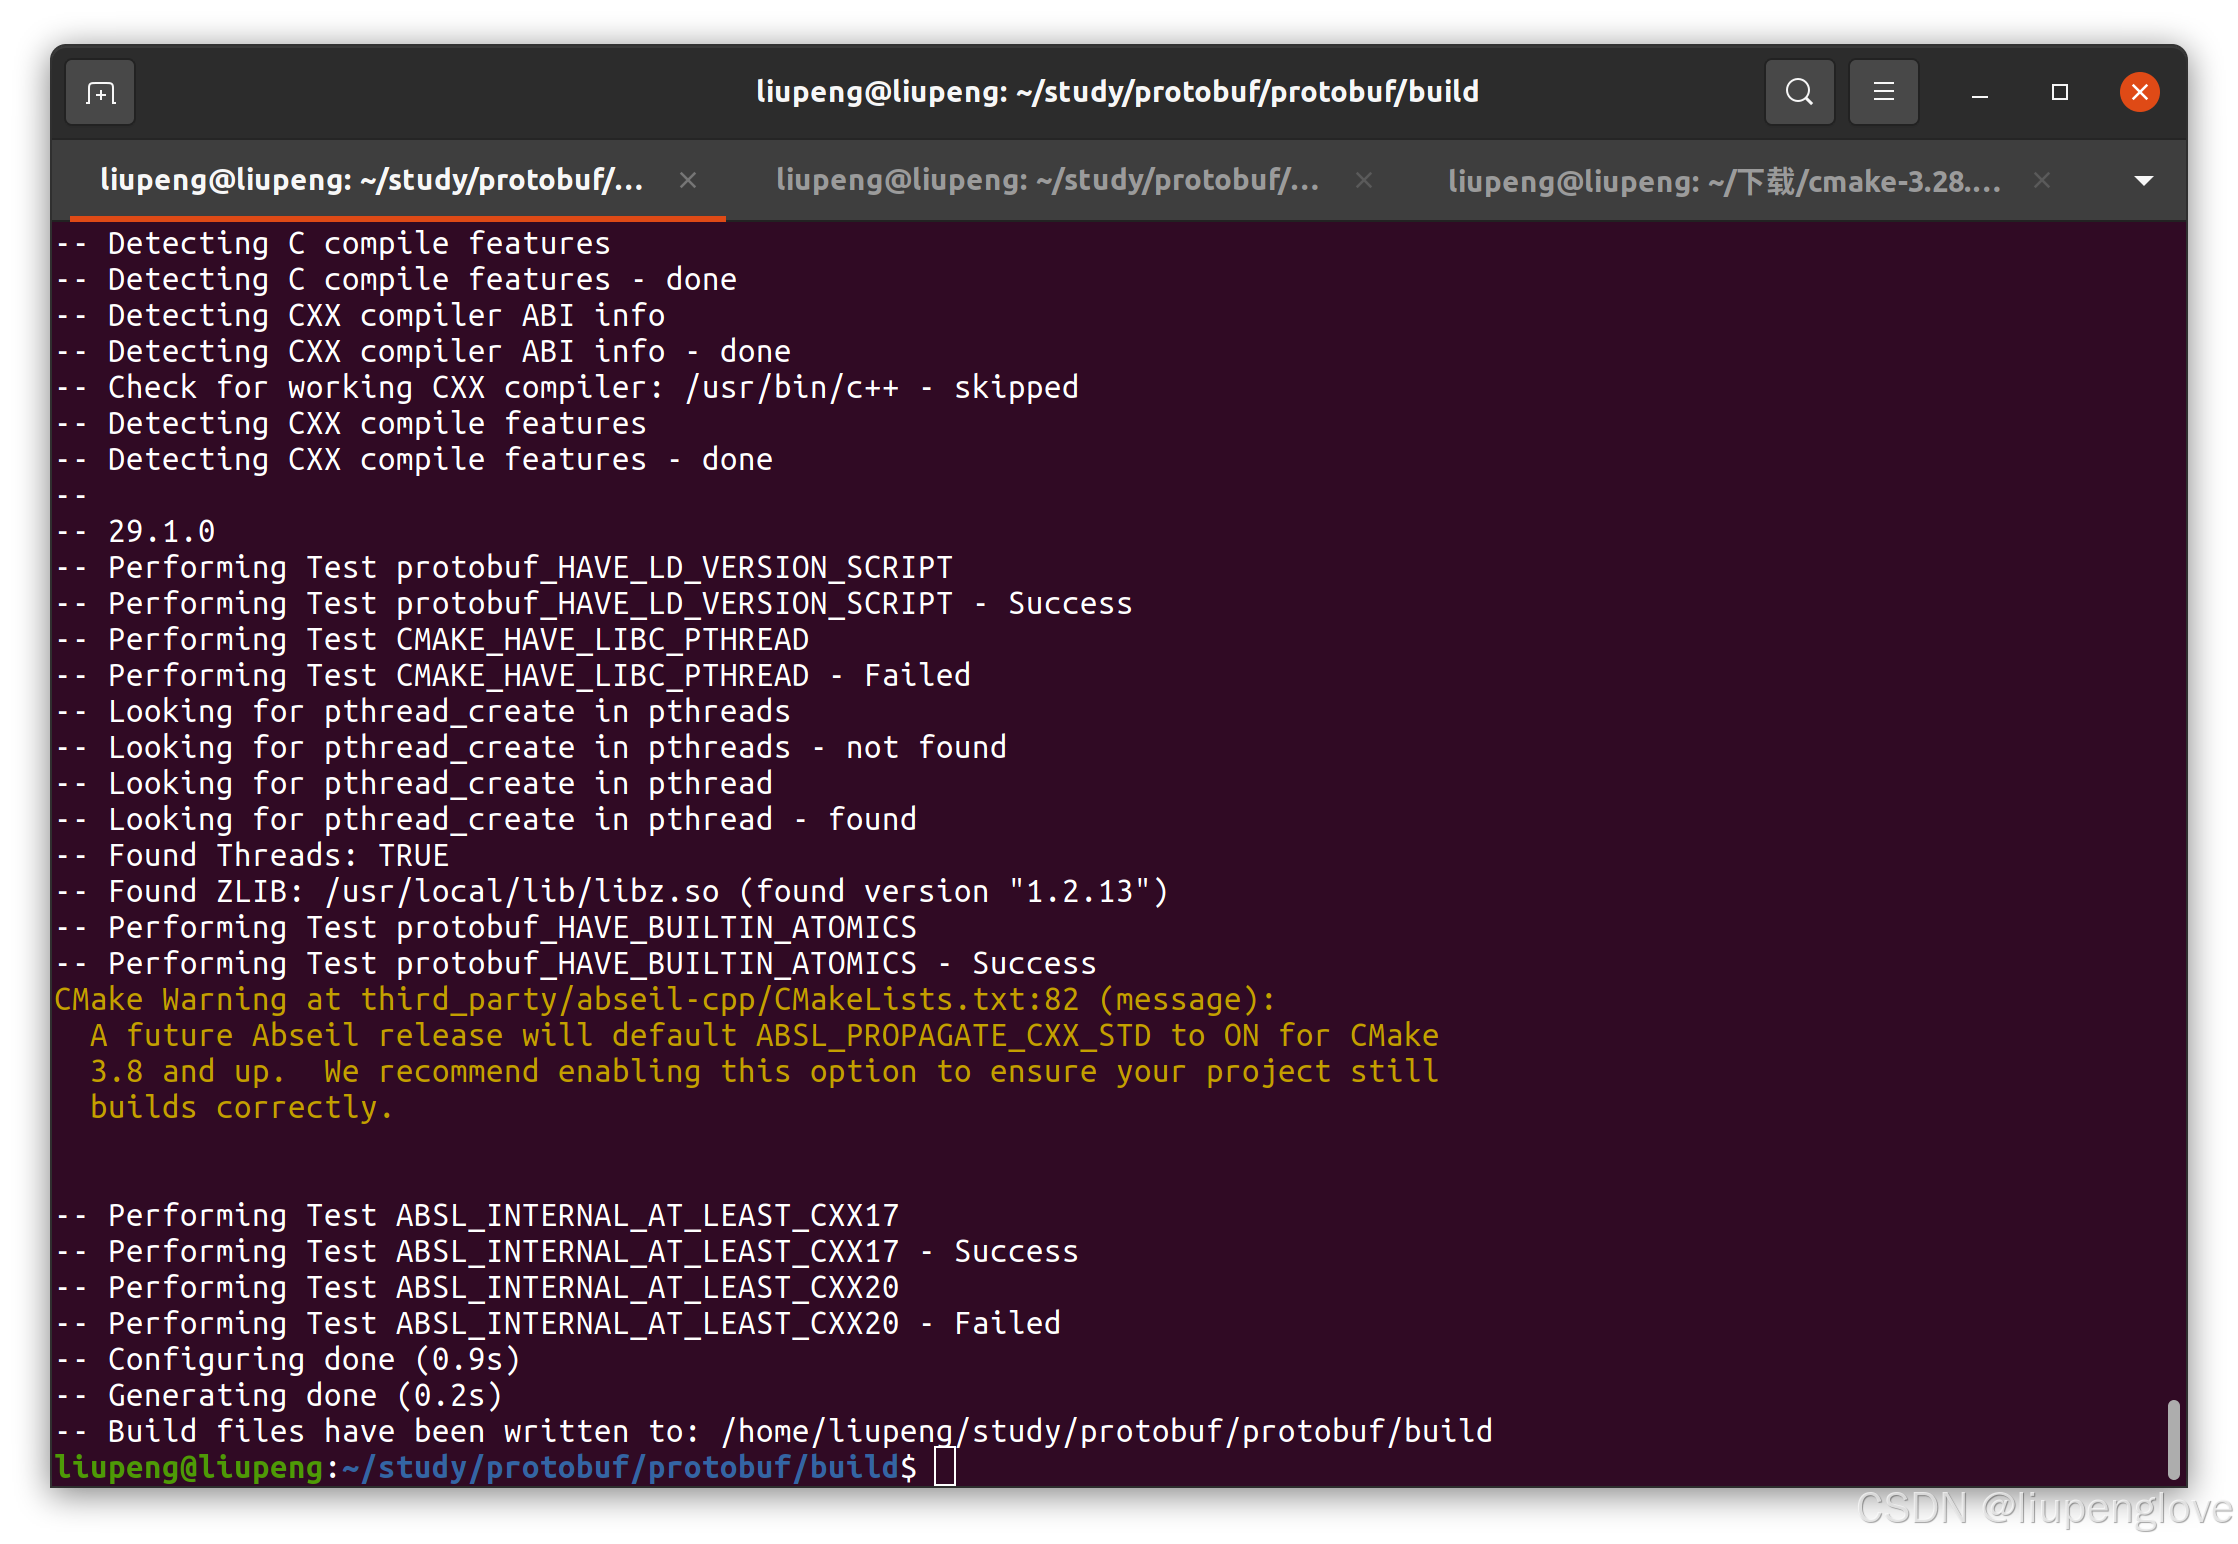Viewport: 2238px width, 1544px height.
Task: Minimize the terminal window
Action: 1979,93
